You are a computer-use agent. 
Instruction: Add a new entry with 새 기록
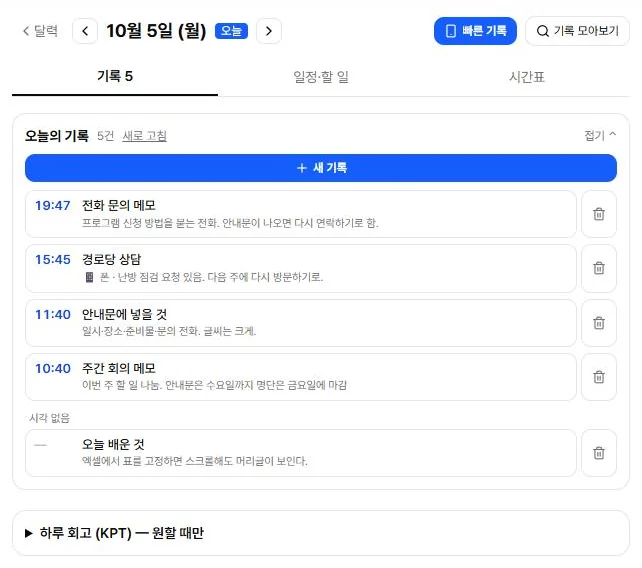point(321,168)
